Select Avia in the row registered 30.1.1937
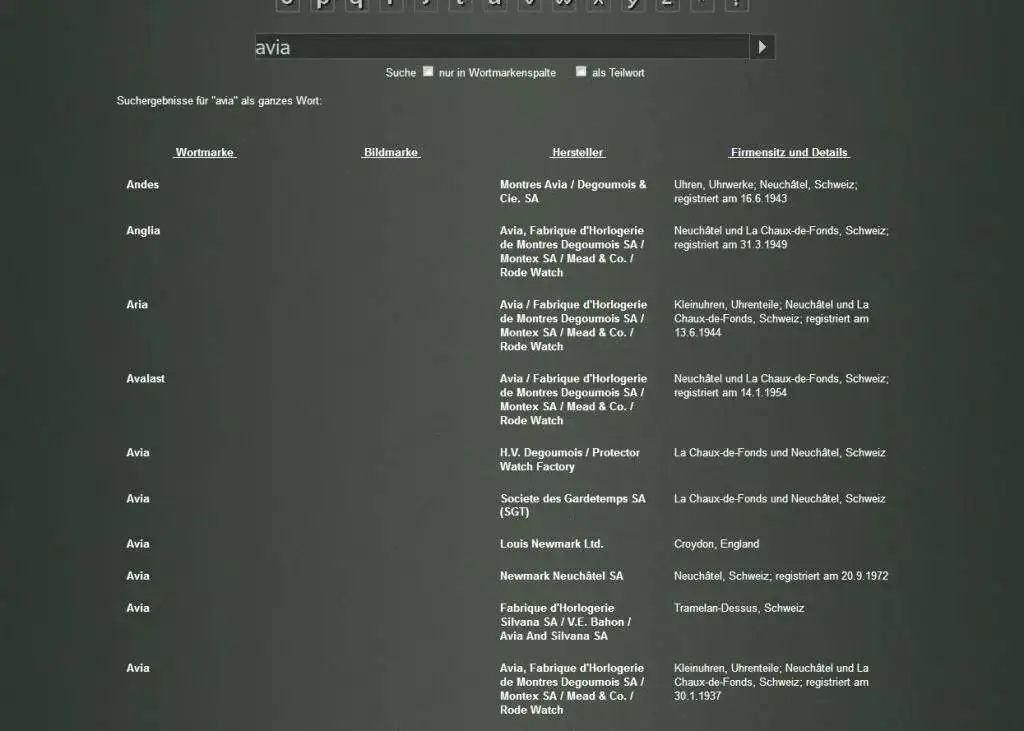The image size is (1024, 731). coord(138,668)
